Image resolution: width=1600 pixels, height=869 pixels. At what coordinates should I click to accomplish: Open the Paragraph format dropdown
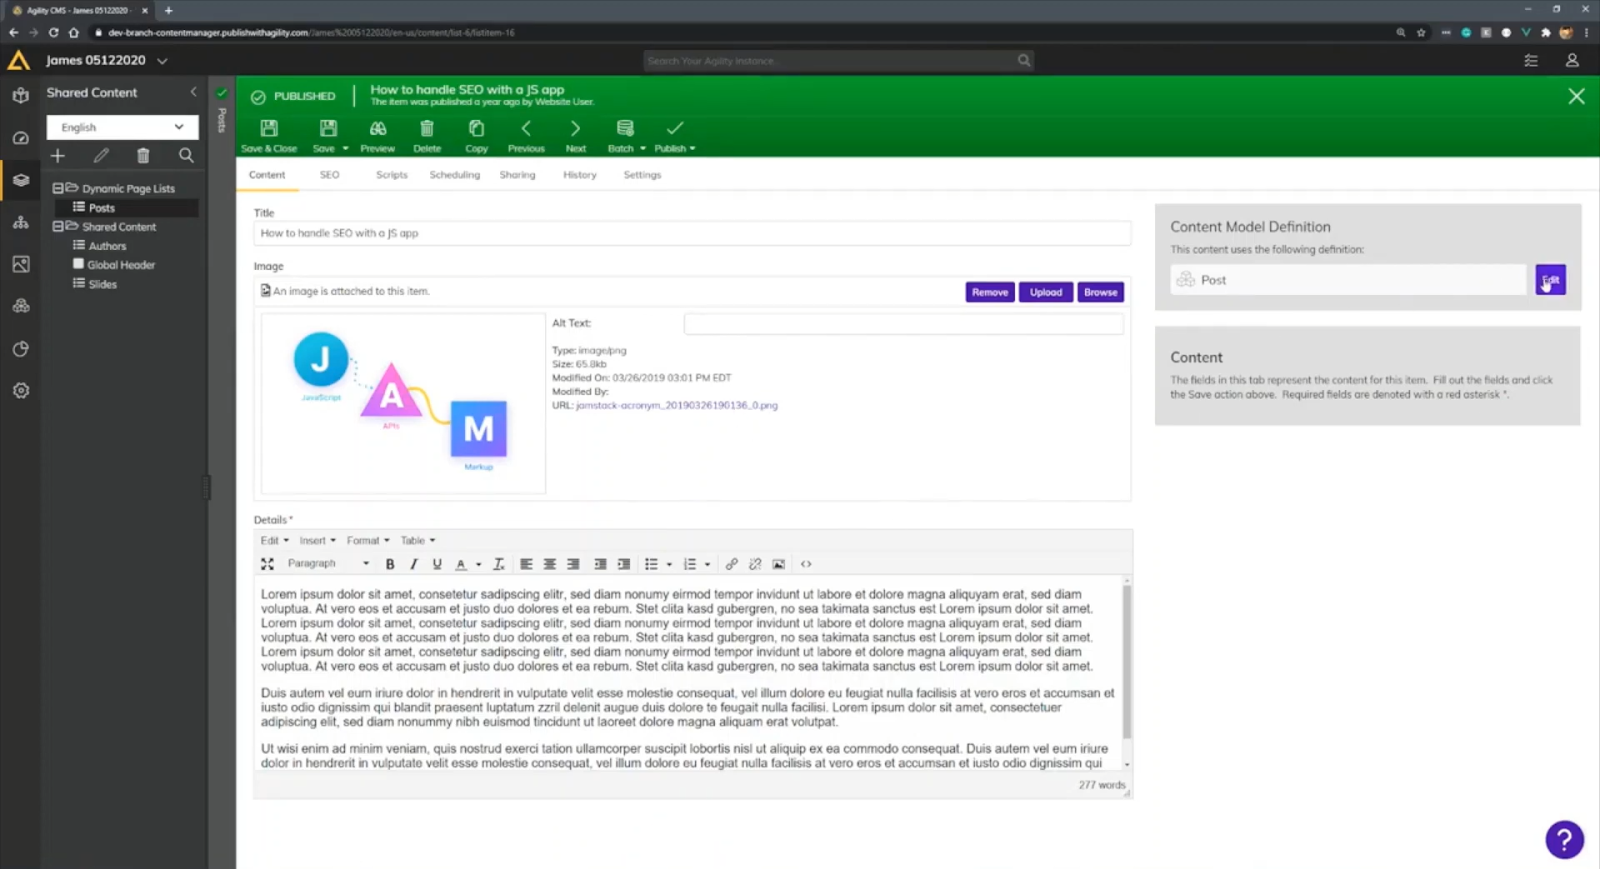tap(328, 564)
